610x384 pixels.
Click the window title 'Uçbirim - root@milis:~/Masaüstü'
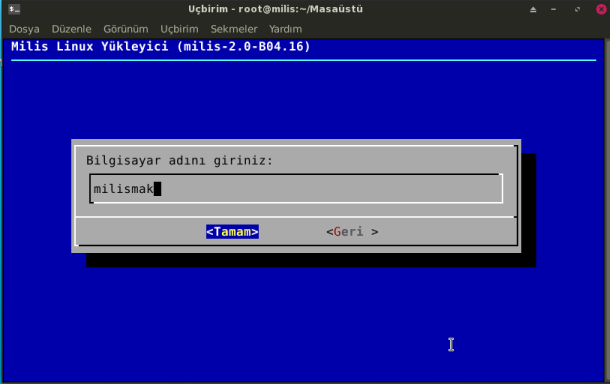click(275, 9)
